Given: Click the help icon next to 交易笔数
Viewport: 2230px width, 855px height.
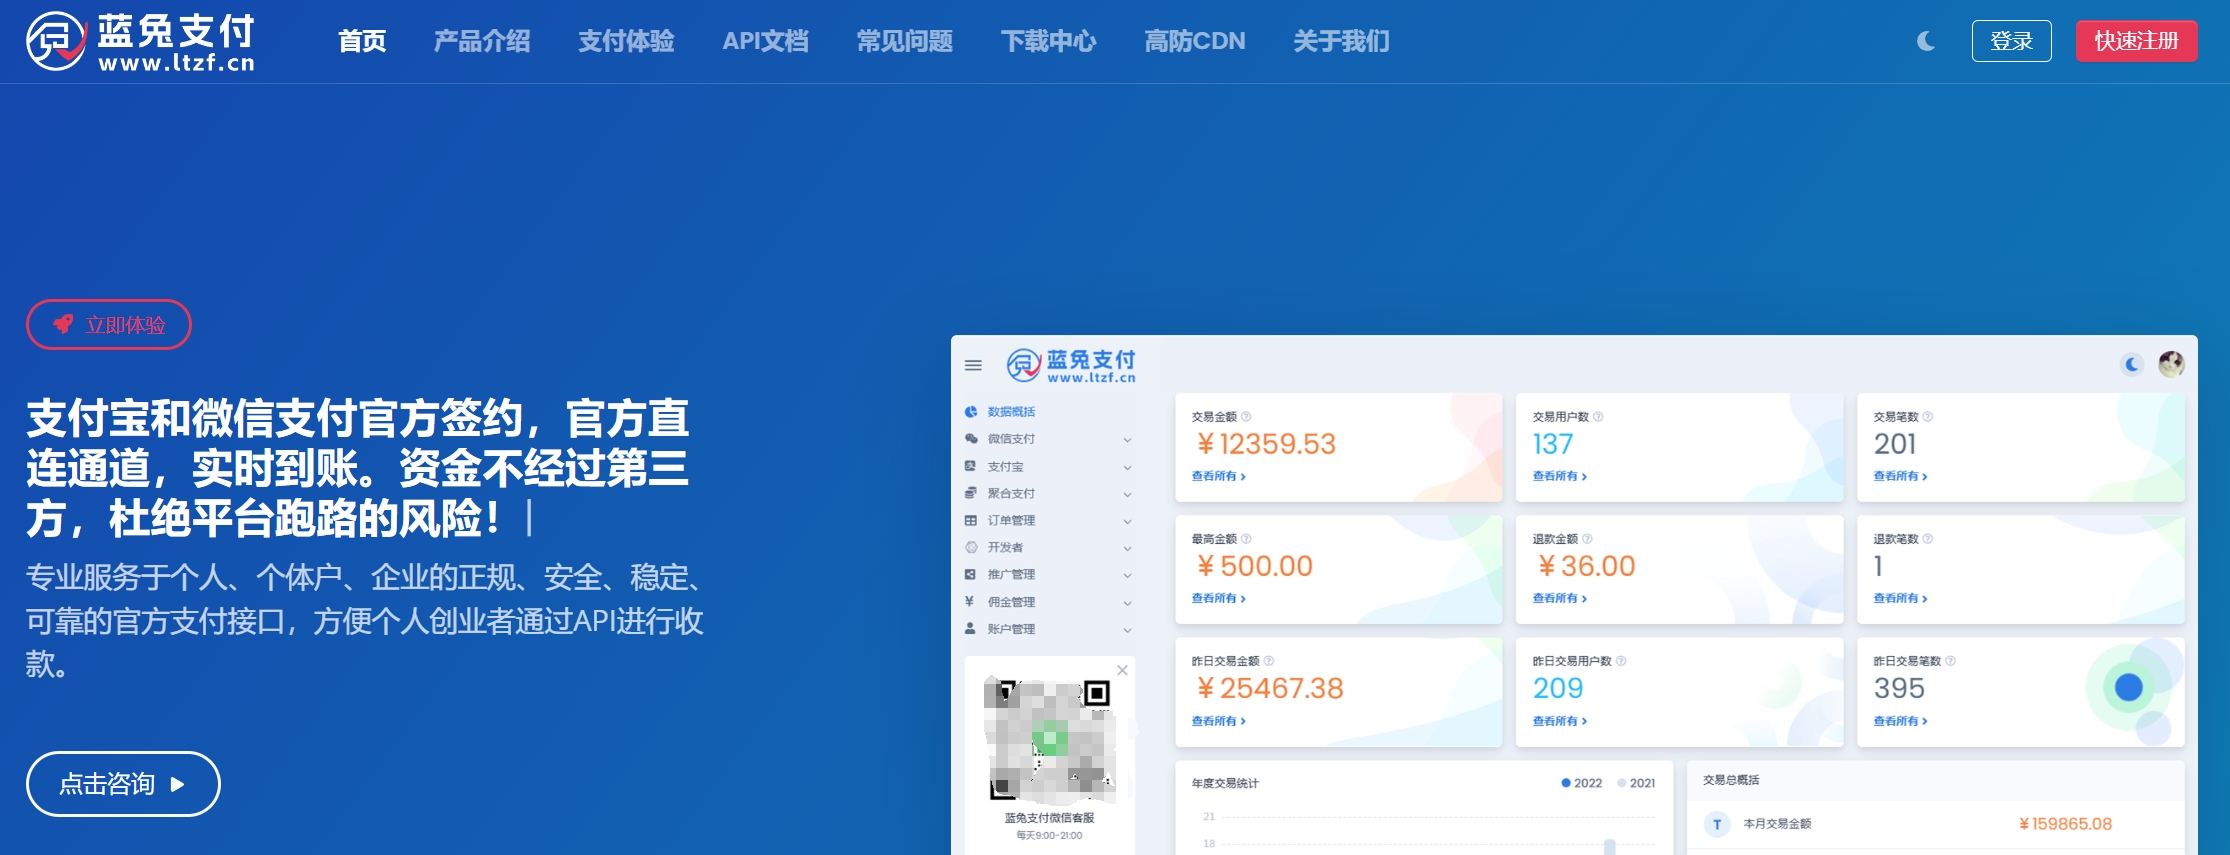Looking at the screenshot, I should (1928, 417).
